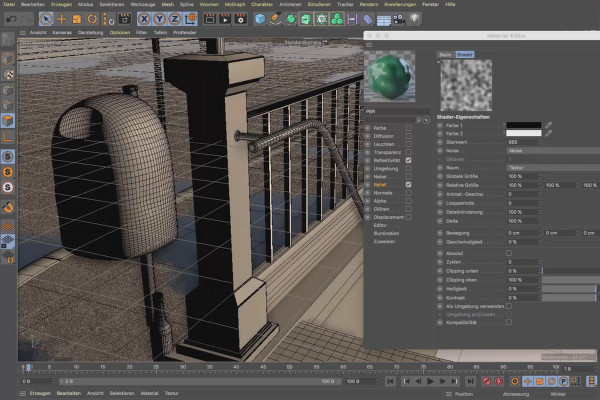This screenshot has height=400, width=600.
Task: Expand the Farbe 2 color disclosure arrow
Action: coord(503,134)
